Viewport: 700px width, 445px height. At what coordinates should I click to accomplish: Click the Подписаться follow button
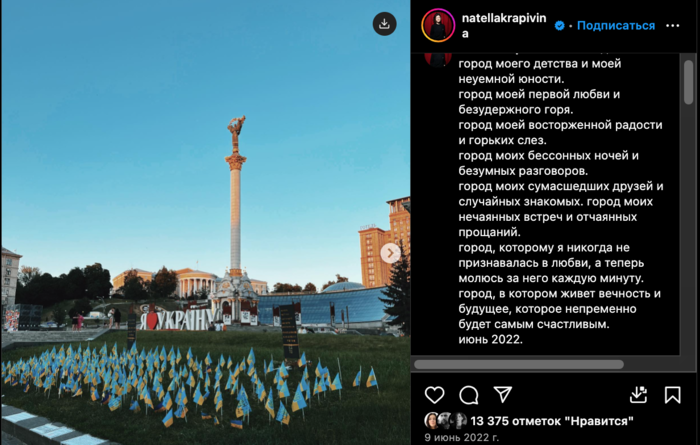[616, 25]
